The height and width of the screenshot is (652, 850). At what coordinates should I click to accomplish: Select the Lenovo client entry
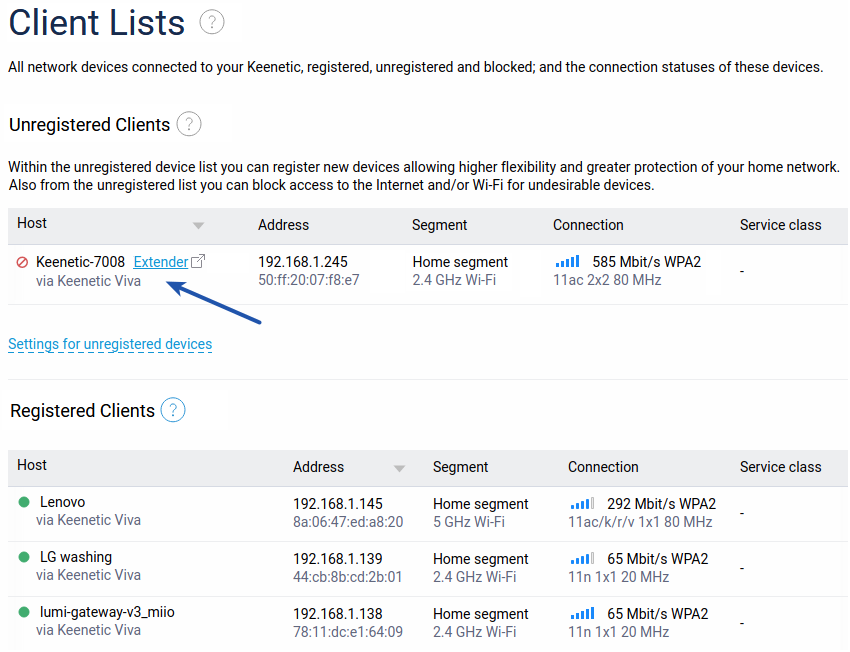pyautogui.click(x=62, y=502)
